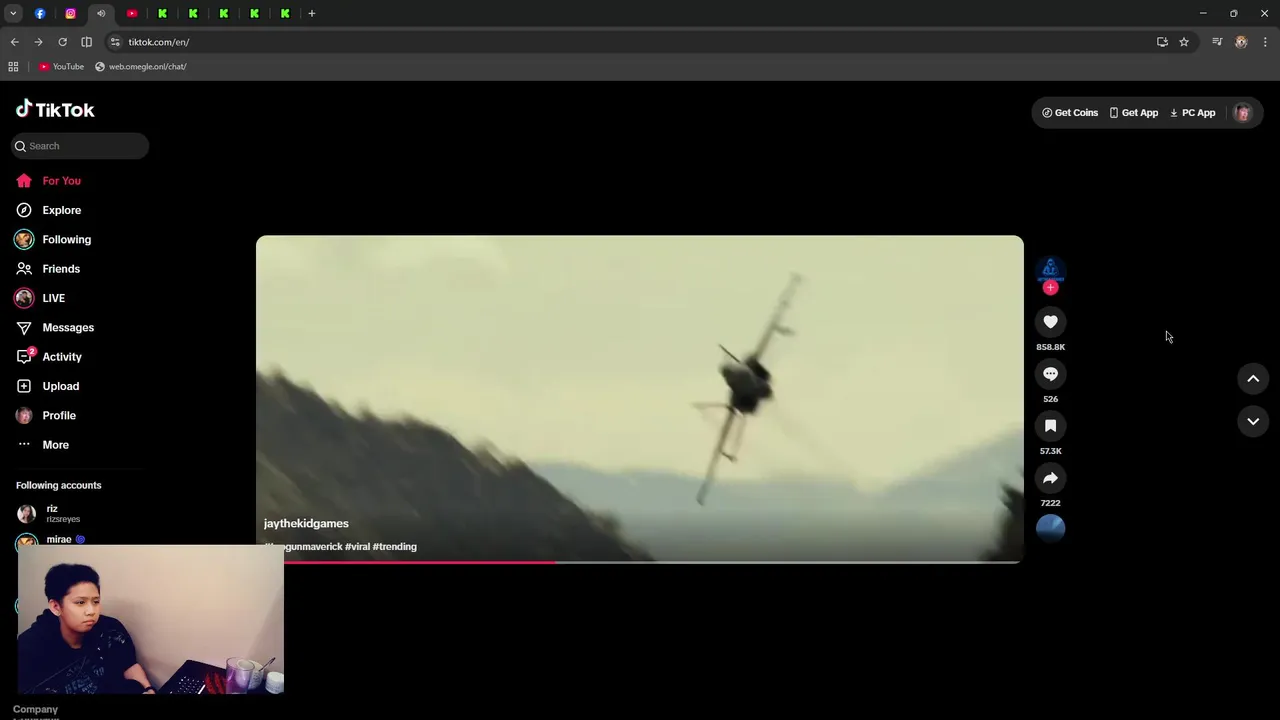Open the video creator's profile picture
1280x720 pixels.
pyautogui.click(x=1050, y=269)
